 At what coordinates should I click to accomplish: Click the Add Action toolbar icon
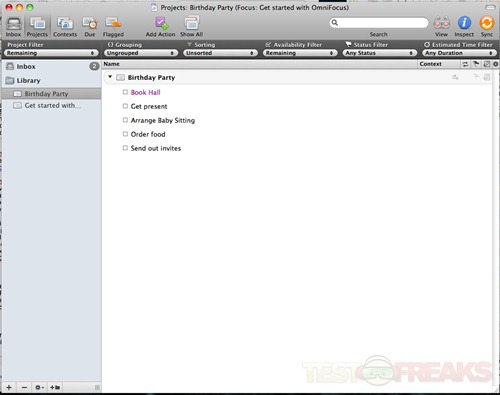point(161,23)
